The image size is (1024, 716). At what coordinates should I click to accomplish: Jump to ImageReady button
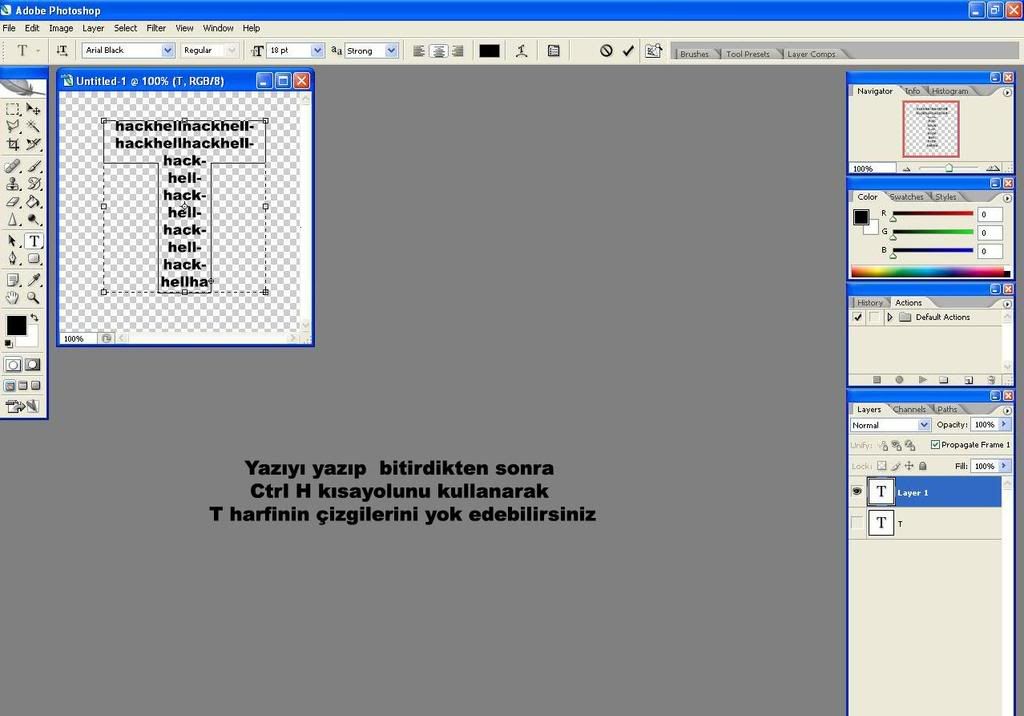pos(22,406)
